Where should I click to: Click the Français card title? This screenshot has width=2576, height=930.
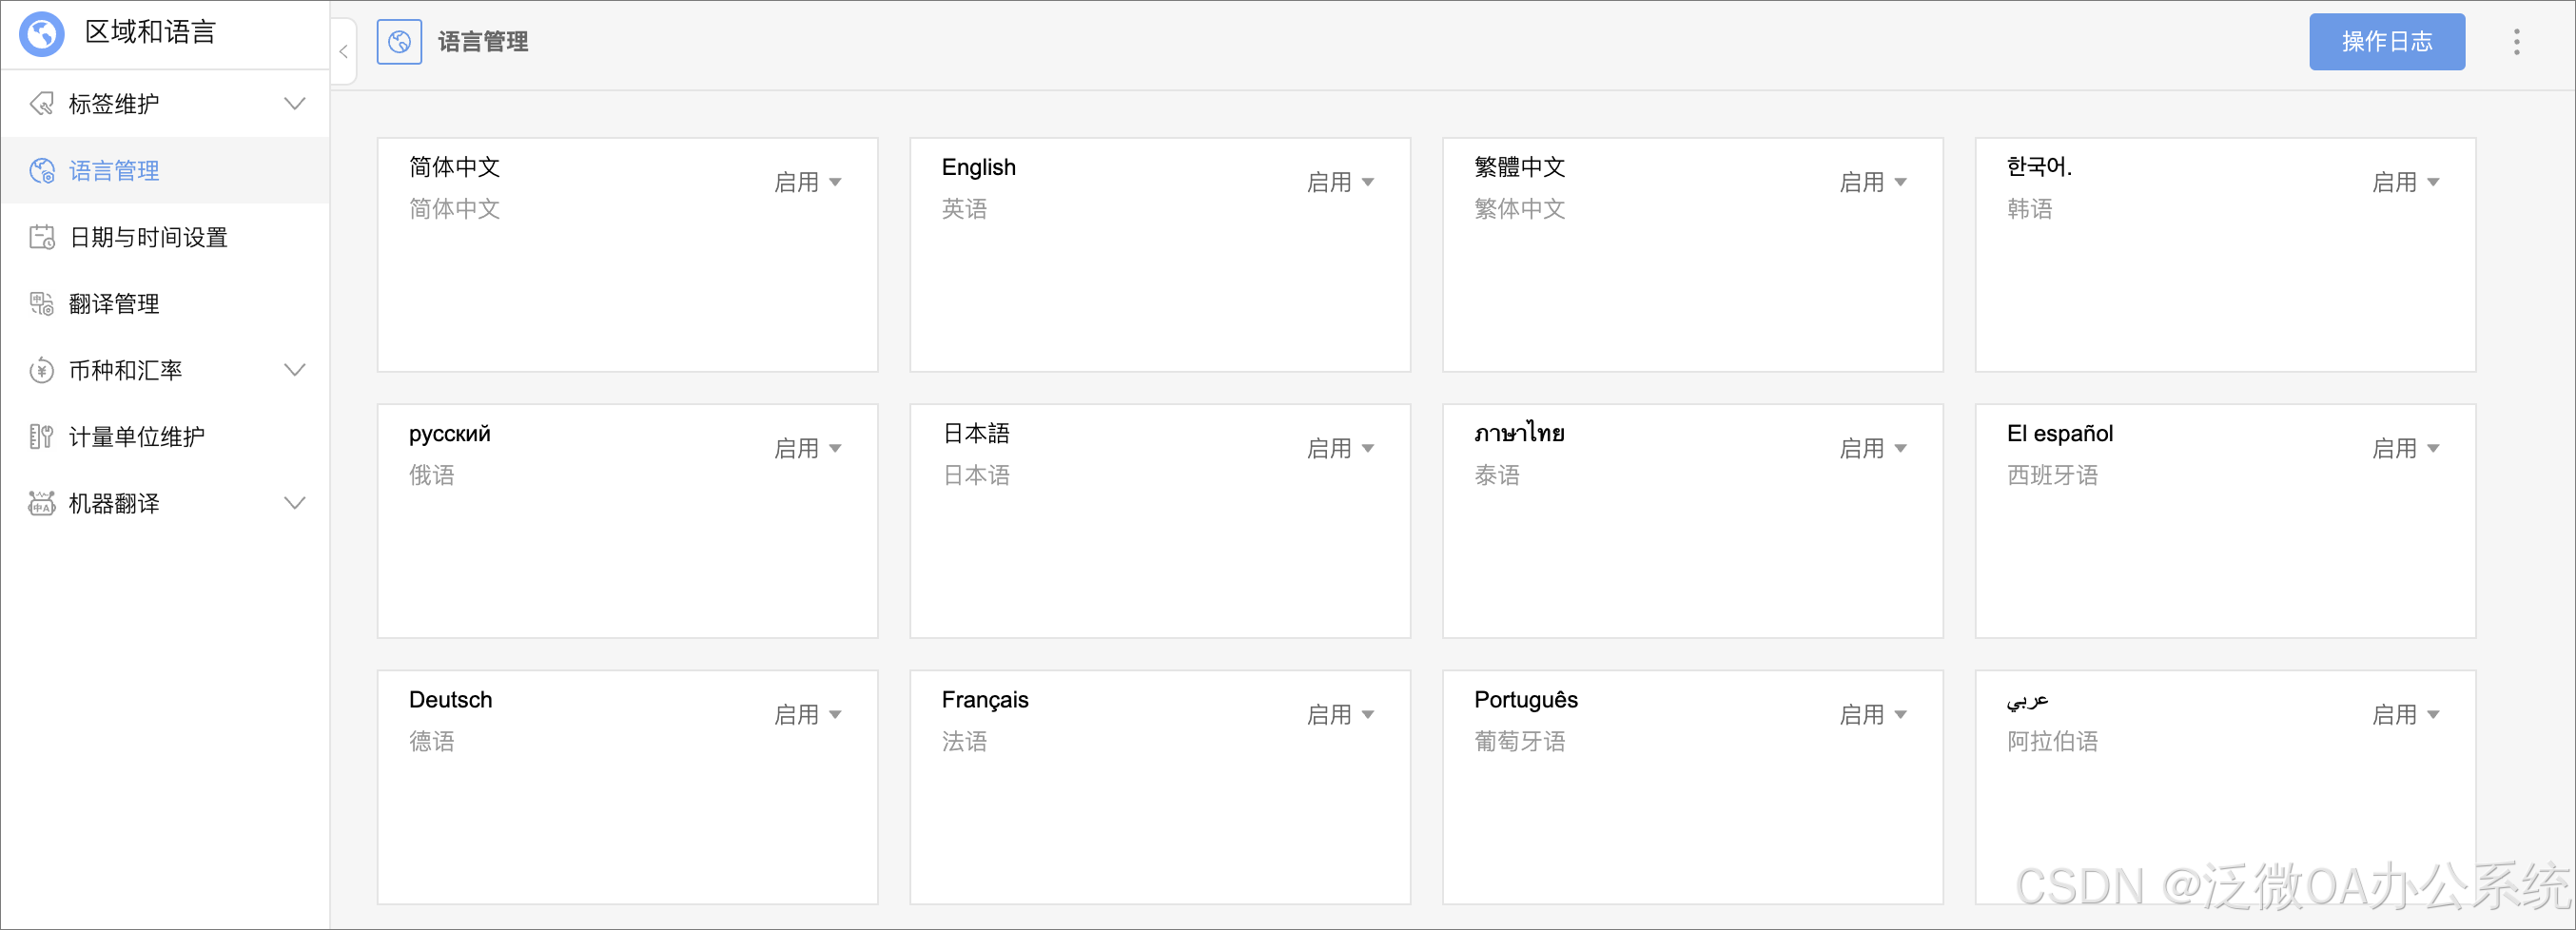[x=985, y=699]
